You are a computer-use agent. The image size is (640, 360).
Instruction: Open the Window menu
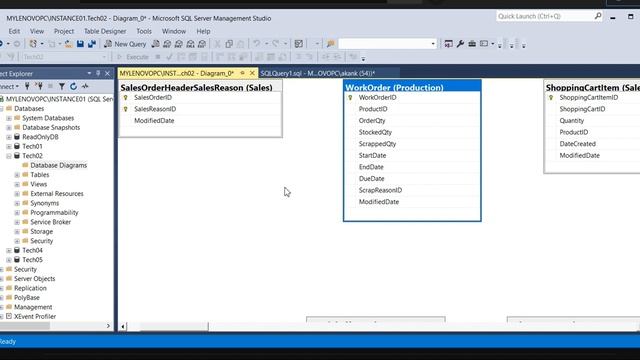(x=174, y=31)
